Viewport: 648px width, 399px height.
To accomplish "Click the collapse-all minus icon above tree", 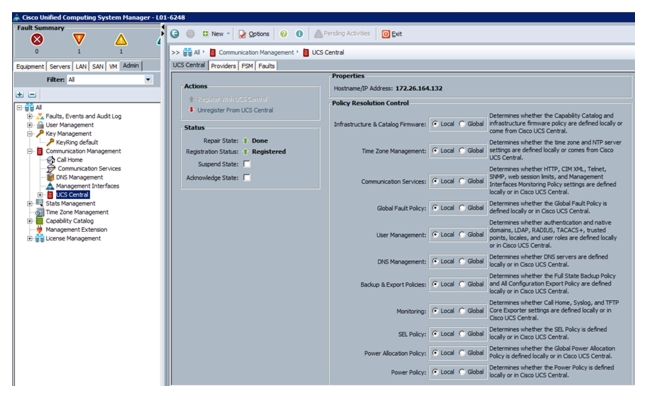I will pos(32,95).
